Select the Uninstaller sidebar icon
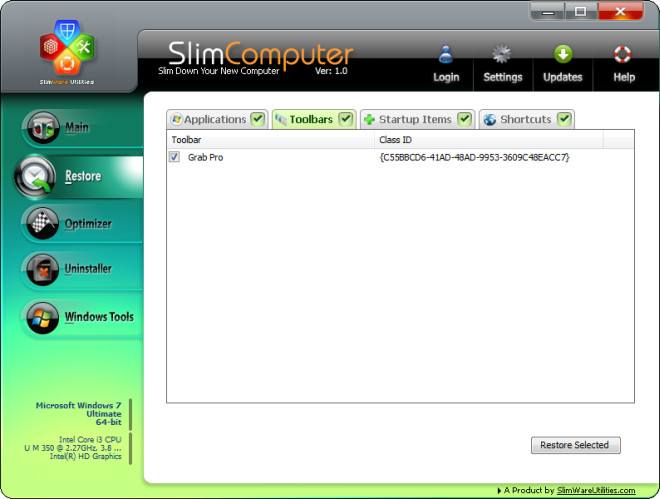This screenshot has height=499, width=660. 42,270
